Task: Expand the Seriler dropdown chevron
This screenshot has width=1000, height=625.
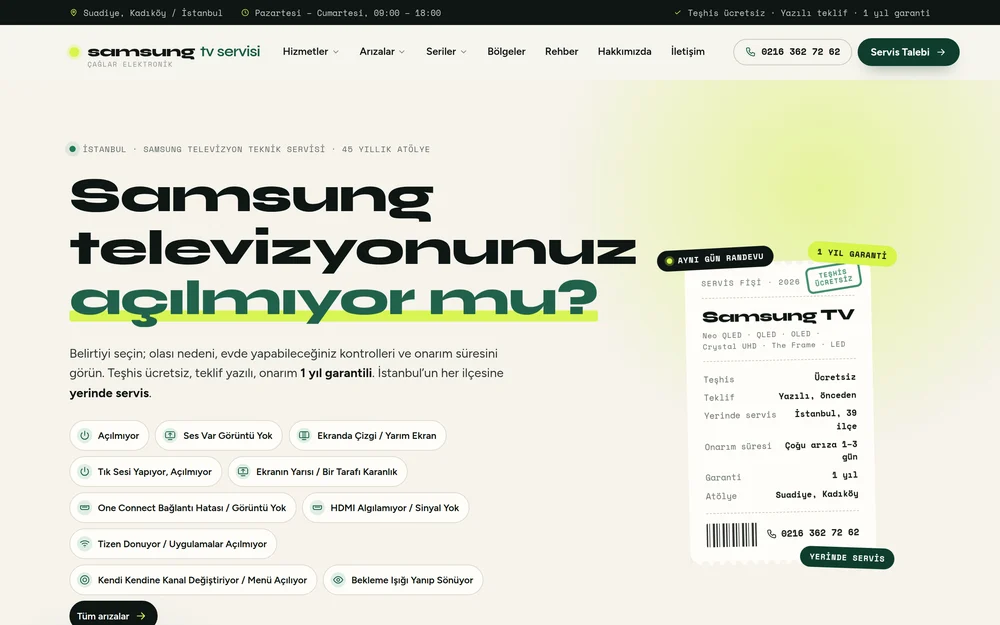Action: tap(464, 52)
